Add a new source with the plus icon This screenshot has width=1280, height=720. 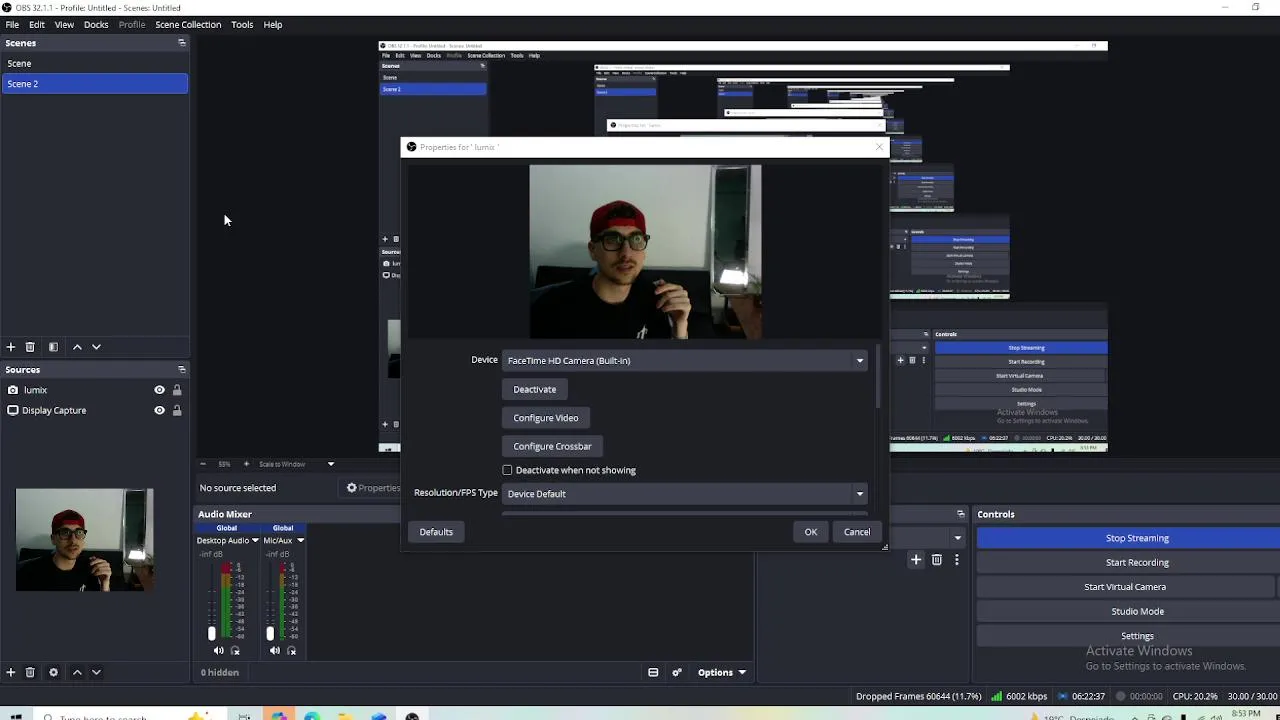[x=11, y=673]
